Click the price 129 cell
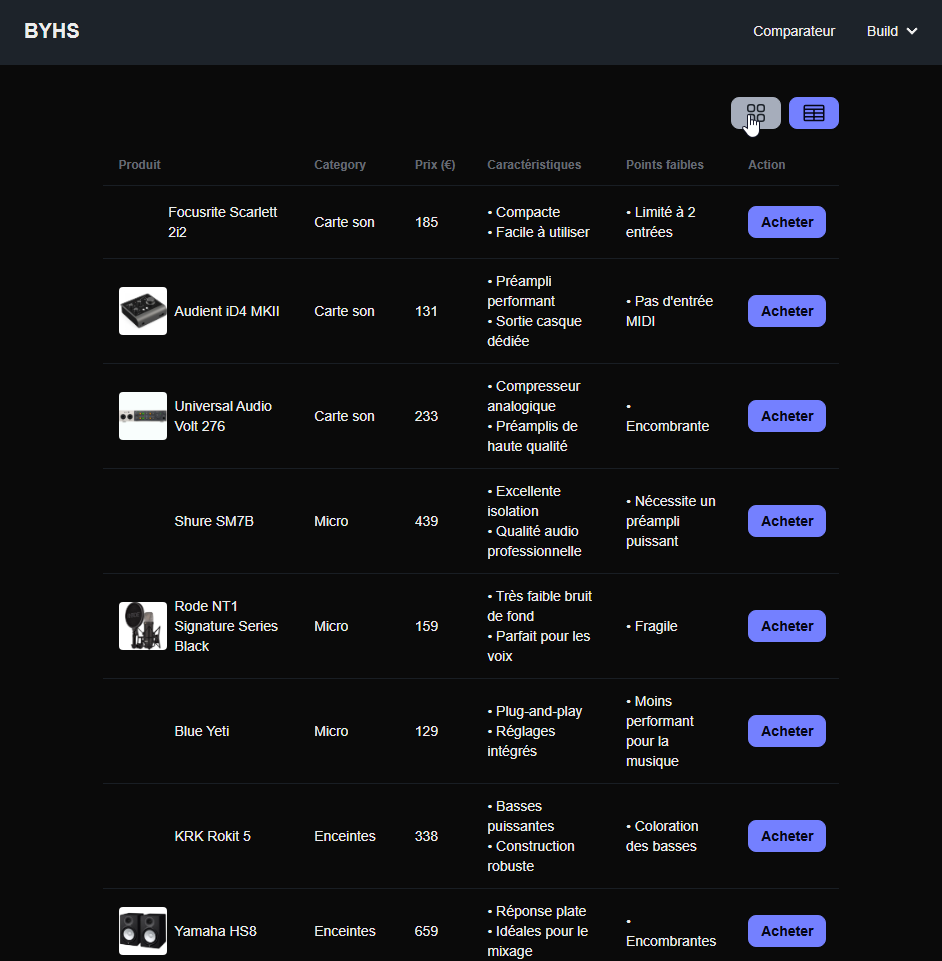The image size is (942, 961). point(427,731)
